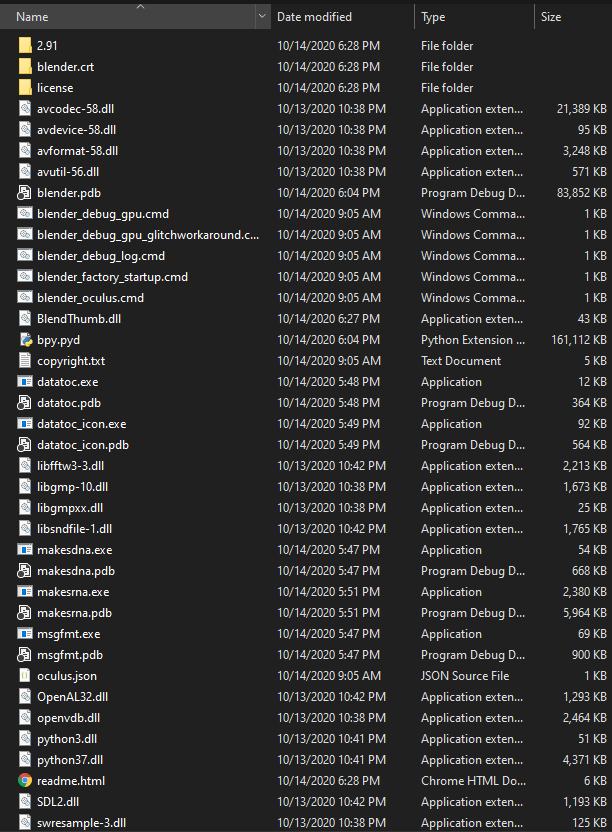Open the Name column filter dropdown arrow

tap(262, 16)
